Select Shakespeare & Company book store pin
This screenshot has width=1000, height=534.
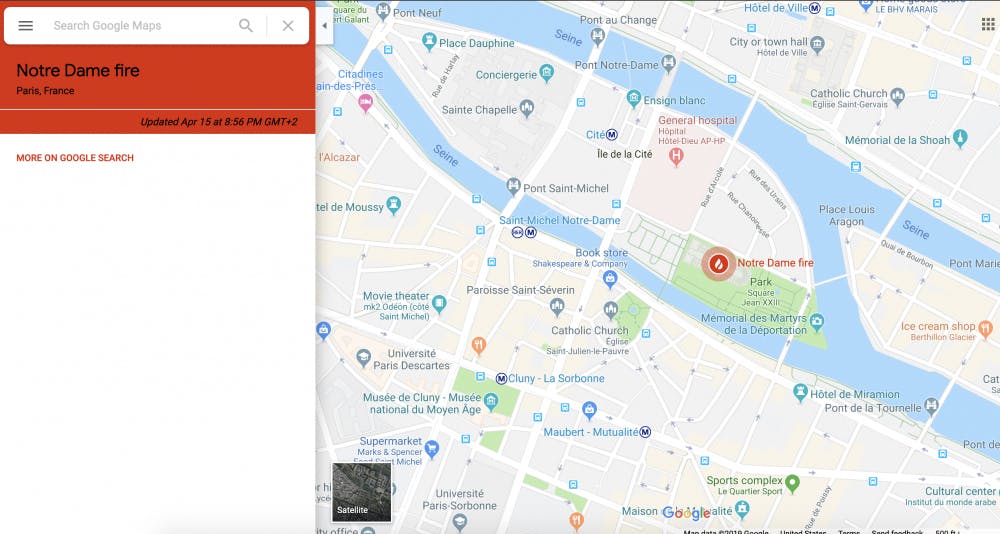(610, 278)
